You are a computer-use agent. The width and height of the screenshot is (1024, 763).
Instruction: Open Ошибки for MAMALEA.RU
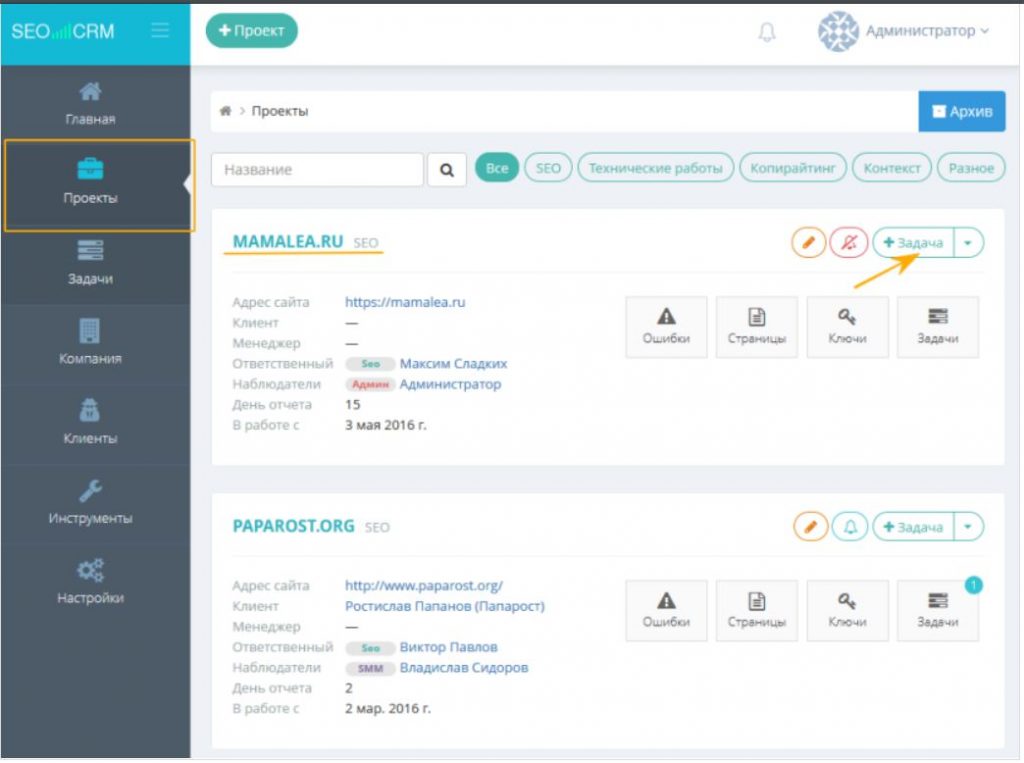(666, 327)
